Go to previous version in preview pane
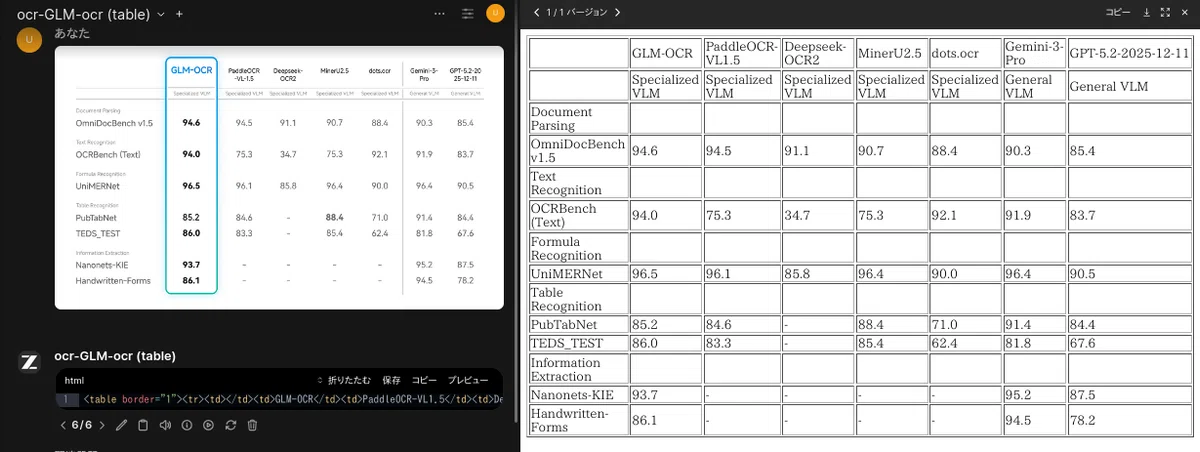 click(537, 13)
